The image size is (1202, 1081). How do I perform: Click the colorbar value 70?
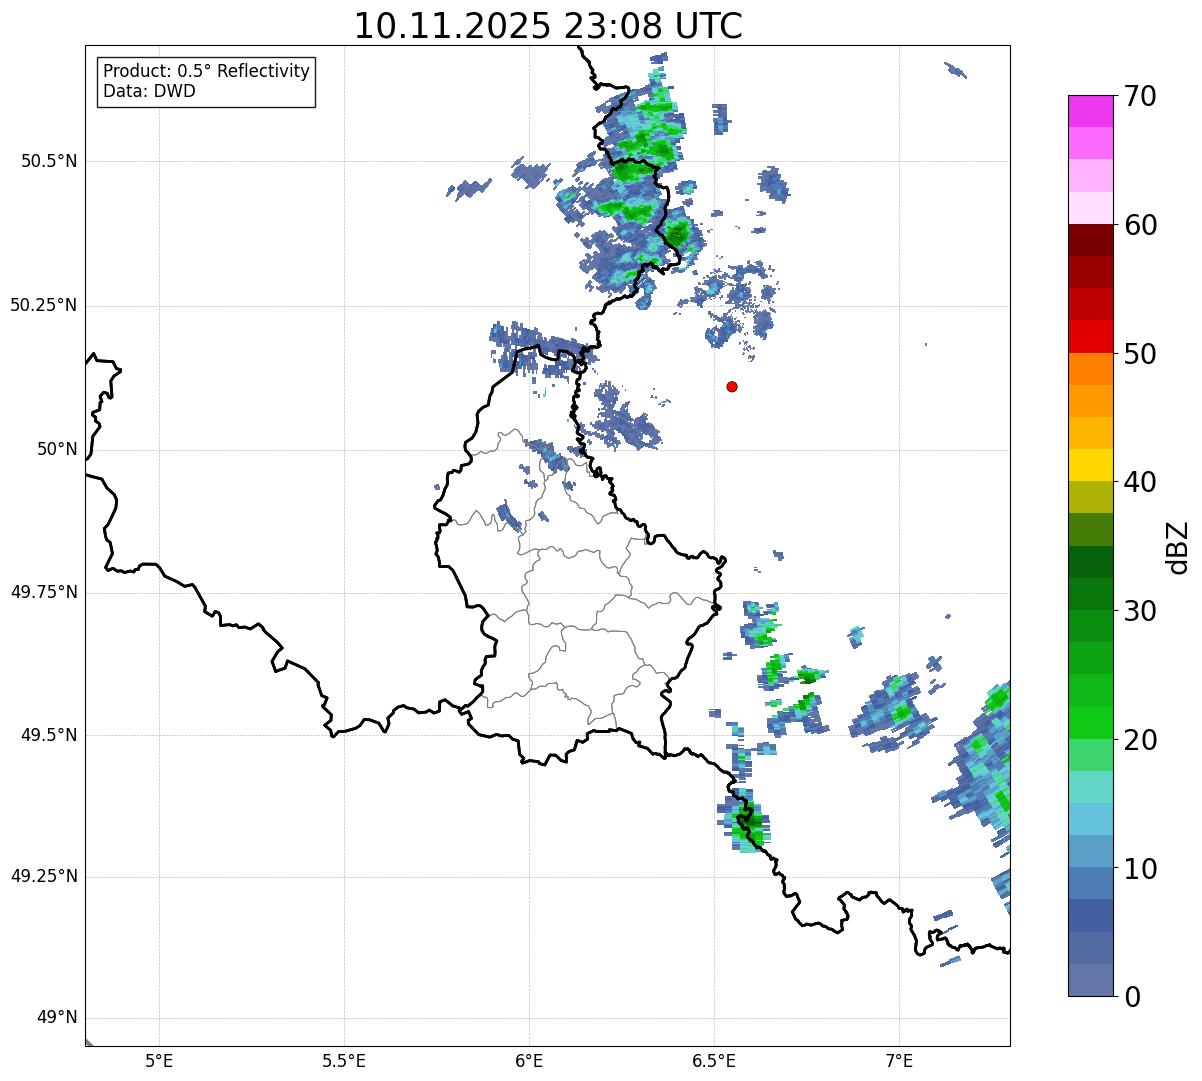point(1140,96)
